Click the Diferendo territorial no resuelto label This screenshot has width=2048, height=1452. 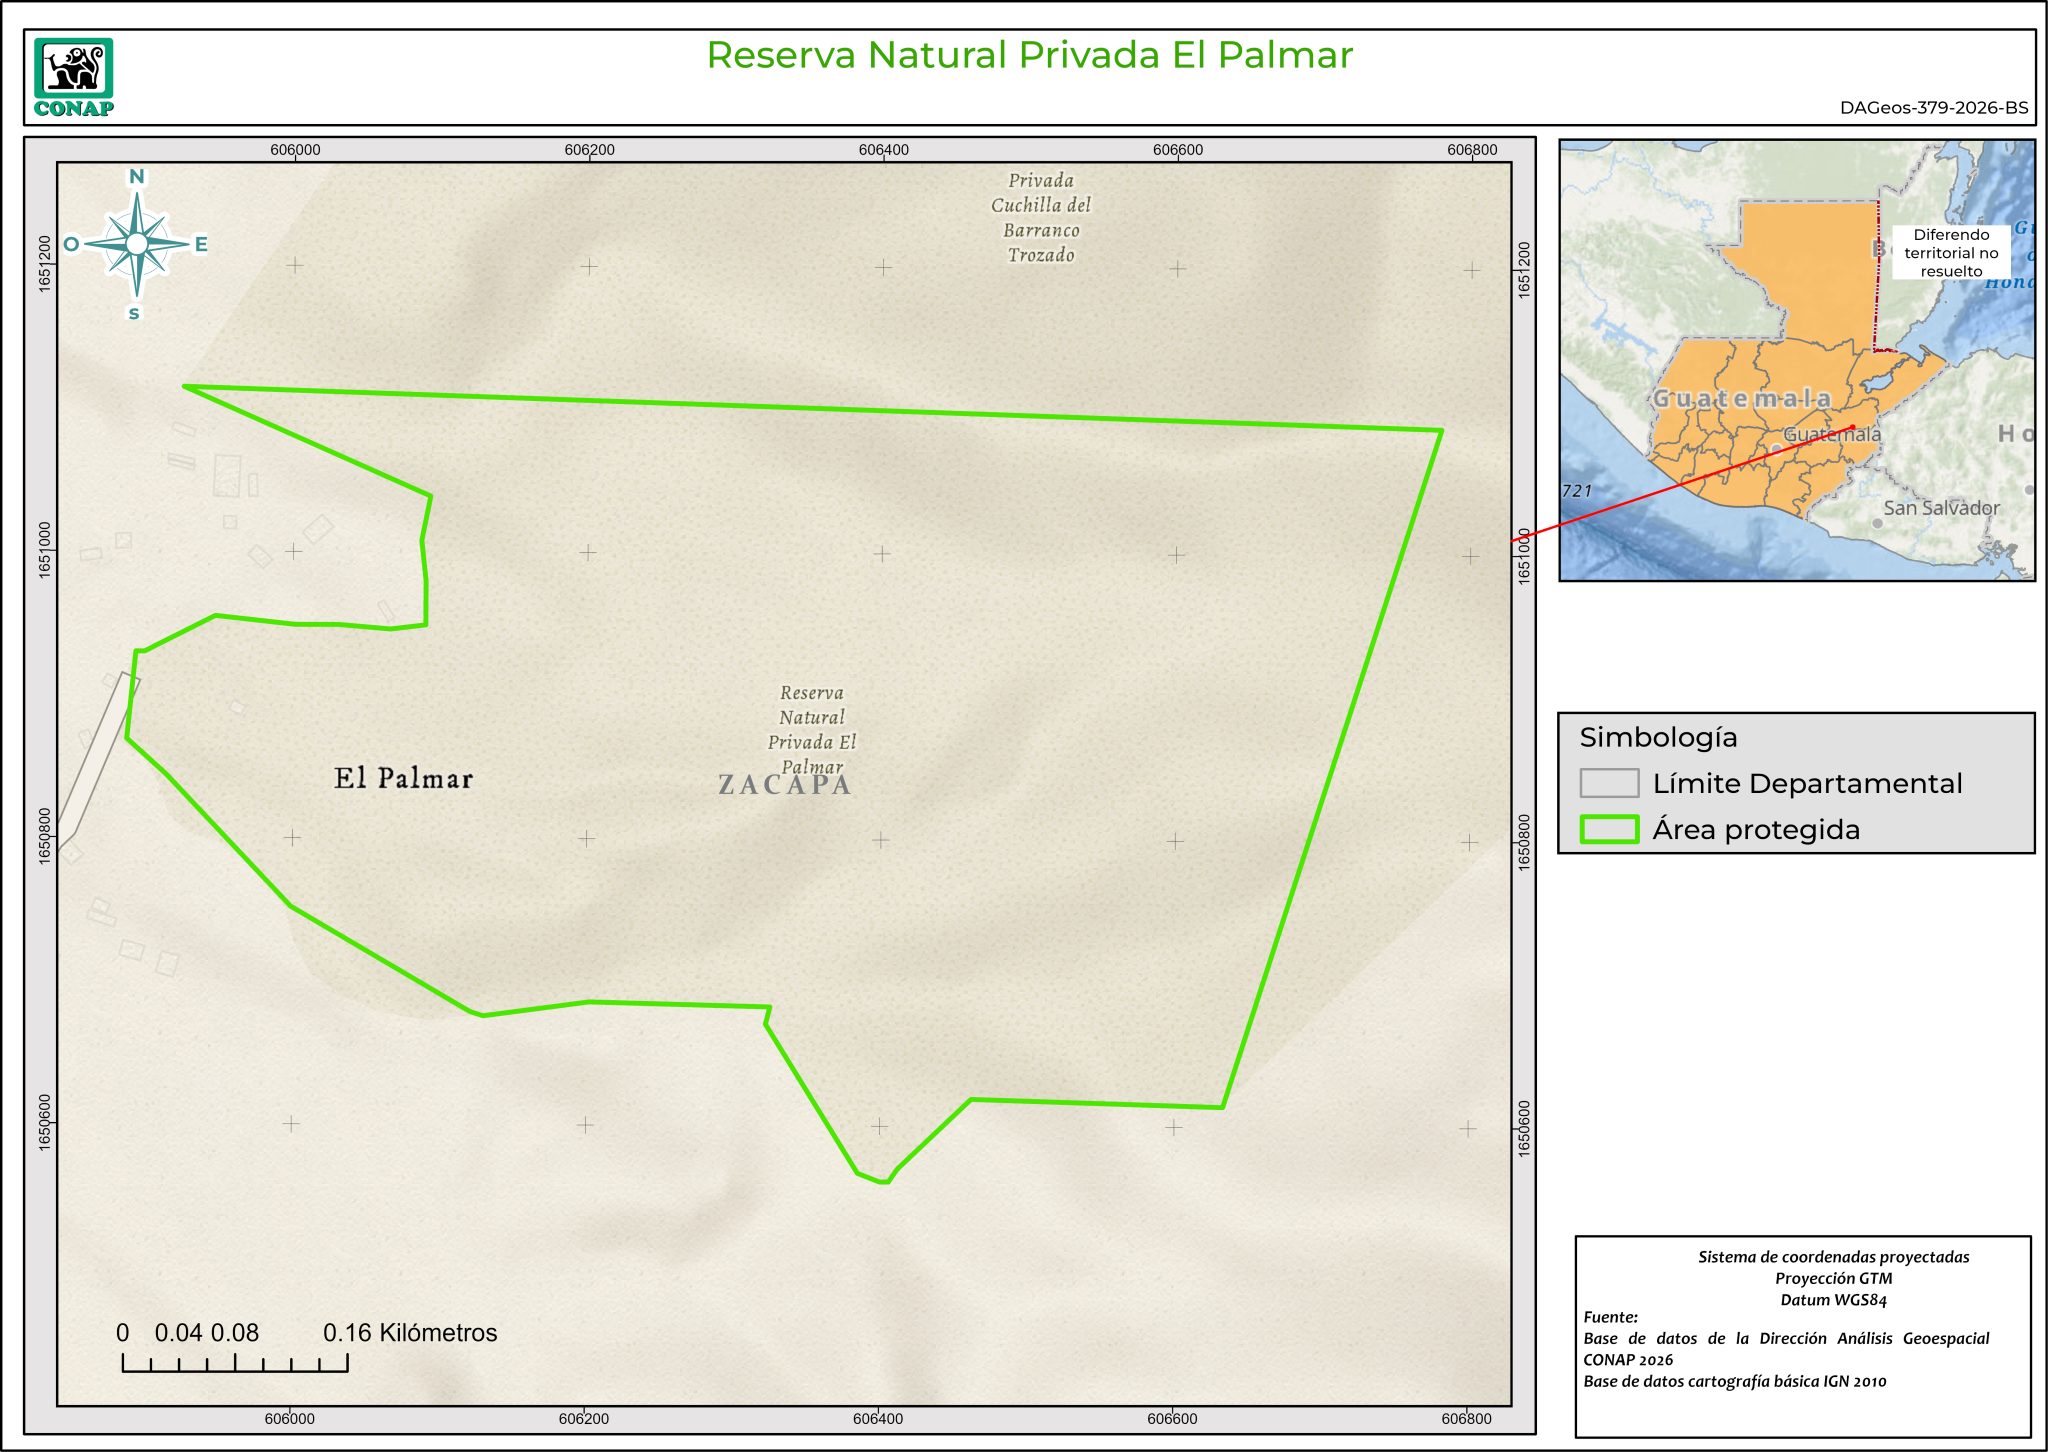(1950, 253)
